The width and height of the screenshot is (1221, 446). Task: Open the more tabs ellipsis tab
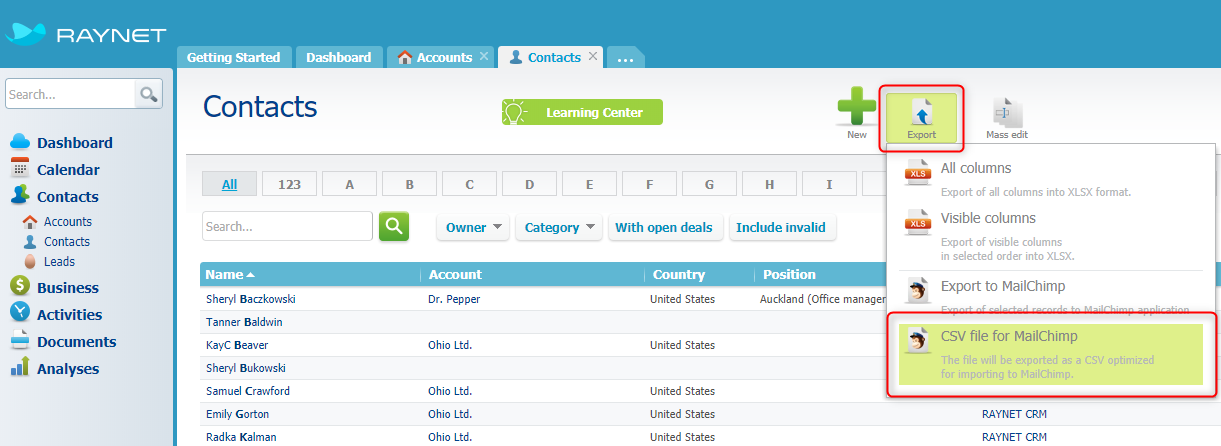626,58
